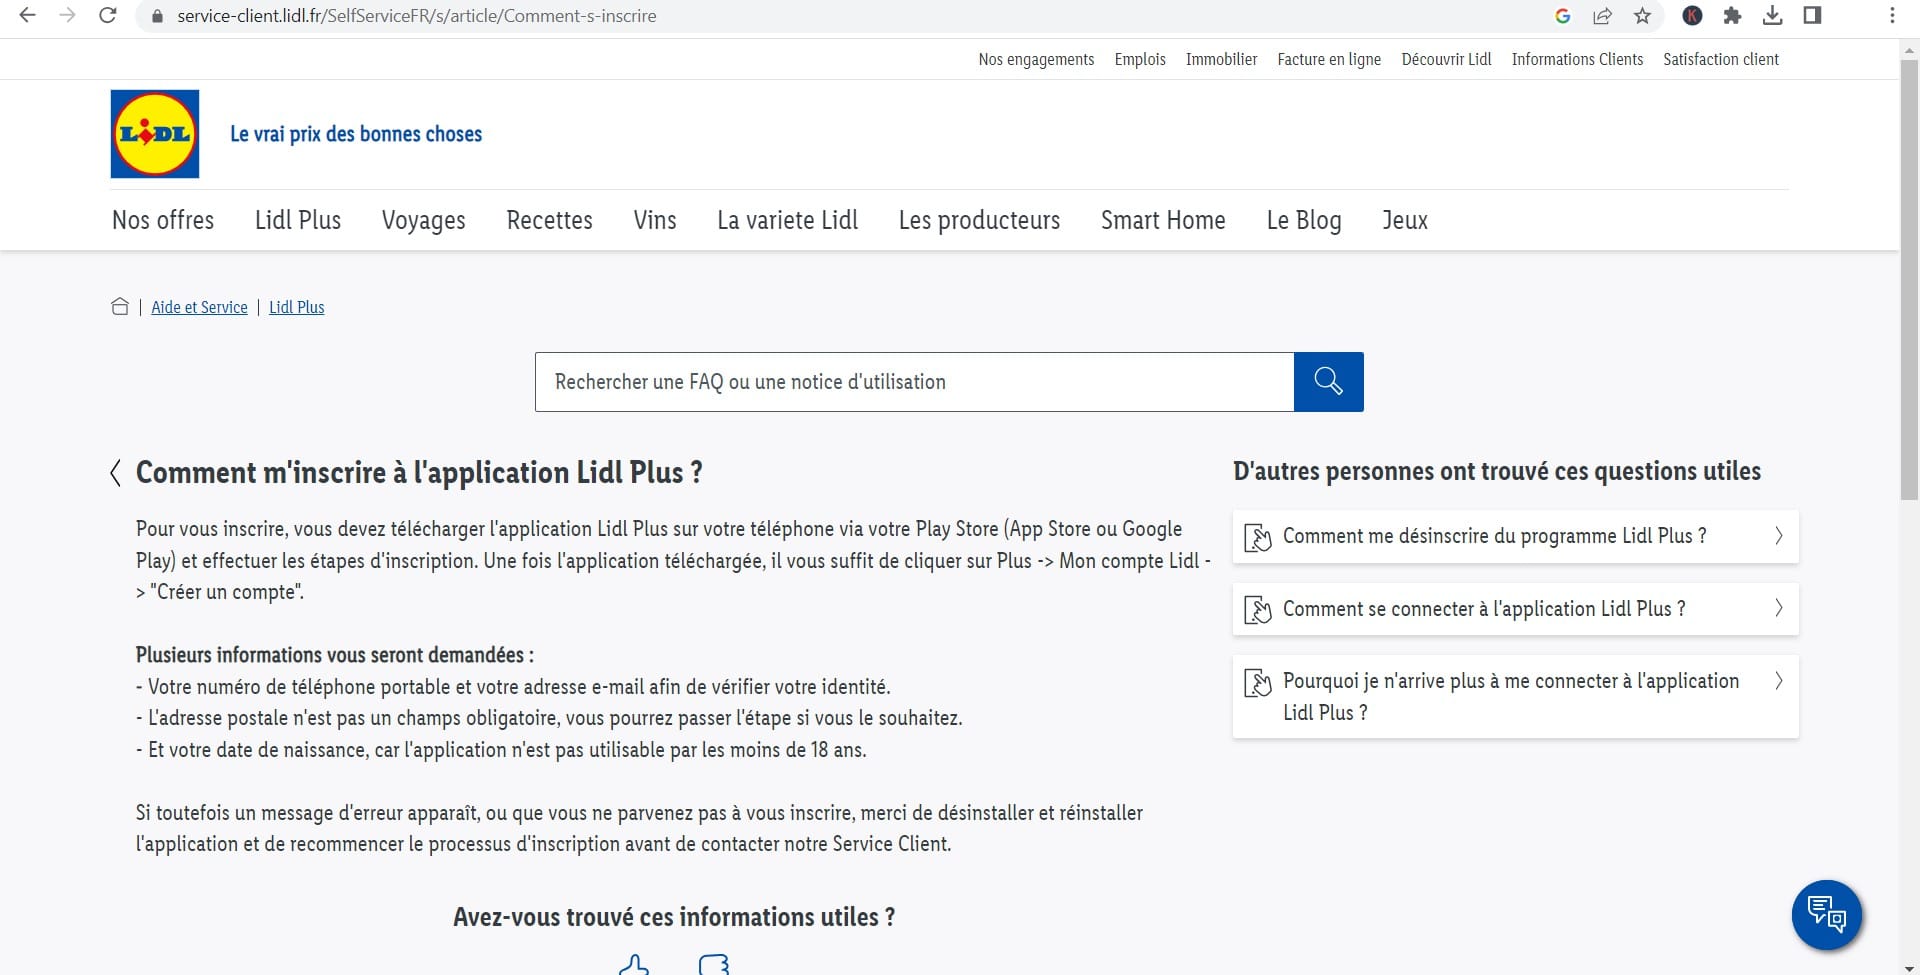Click the Aide et Service breadcrumb link
This screenshot has height=975, width=1920.
[199, 307]
